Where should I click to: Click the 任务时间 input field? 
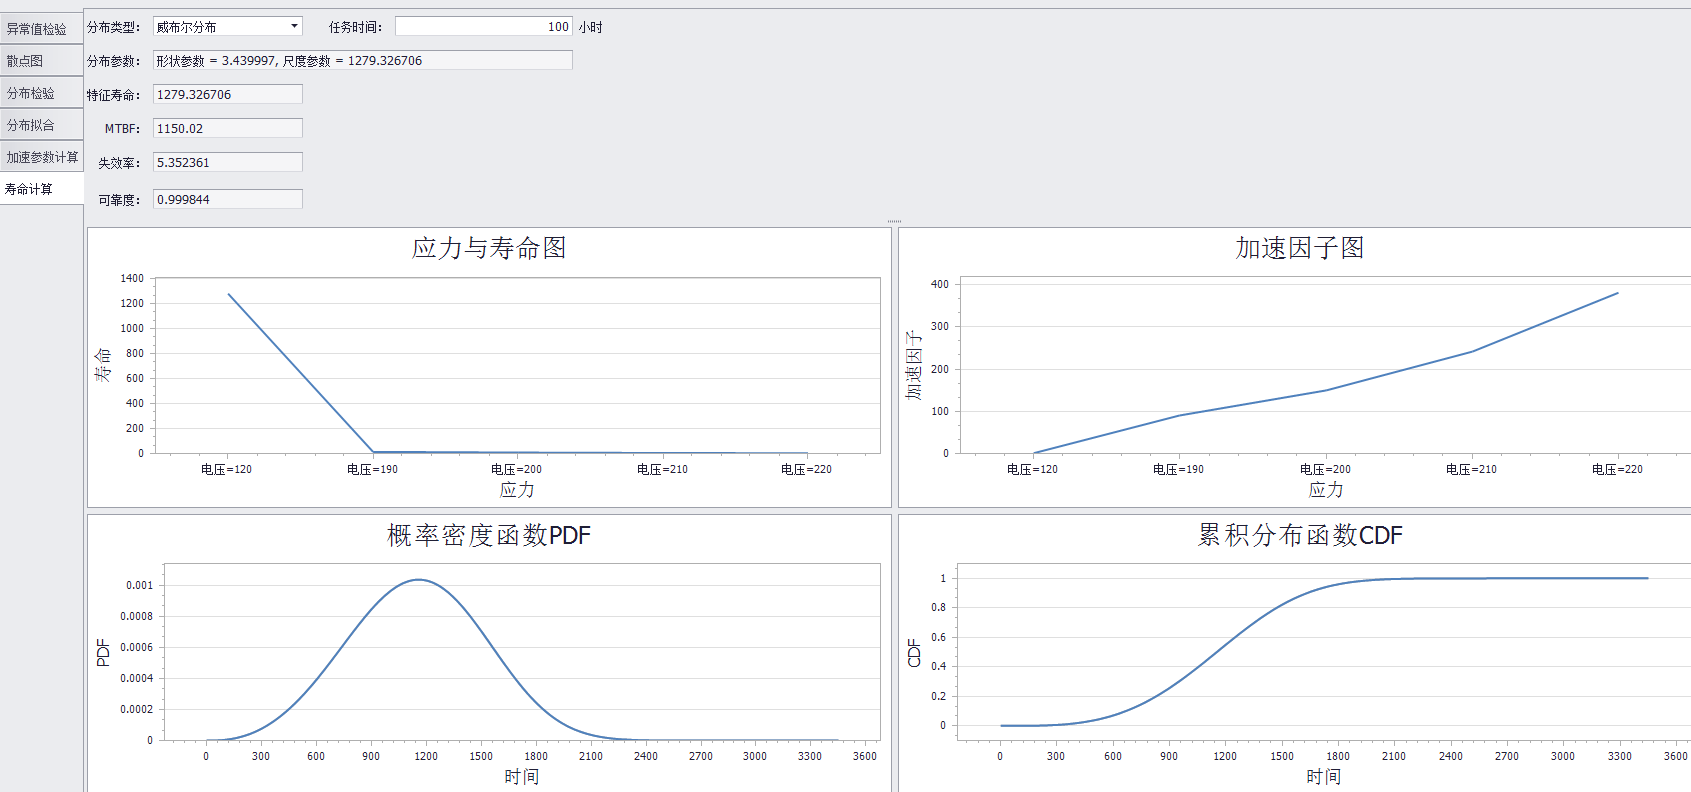[x=483, y=27]
